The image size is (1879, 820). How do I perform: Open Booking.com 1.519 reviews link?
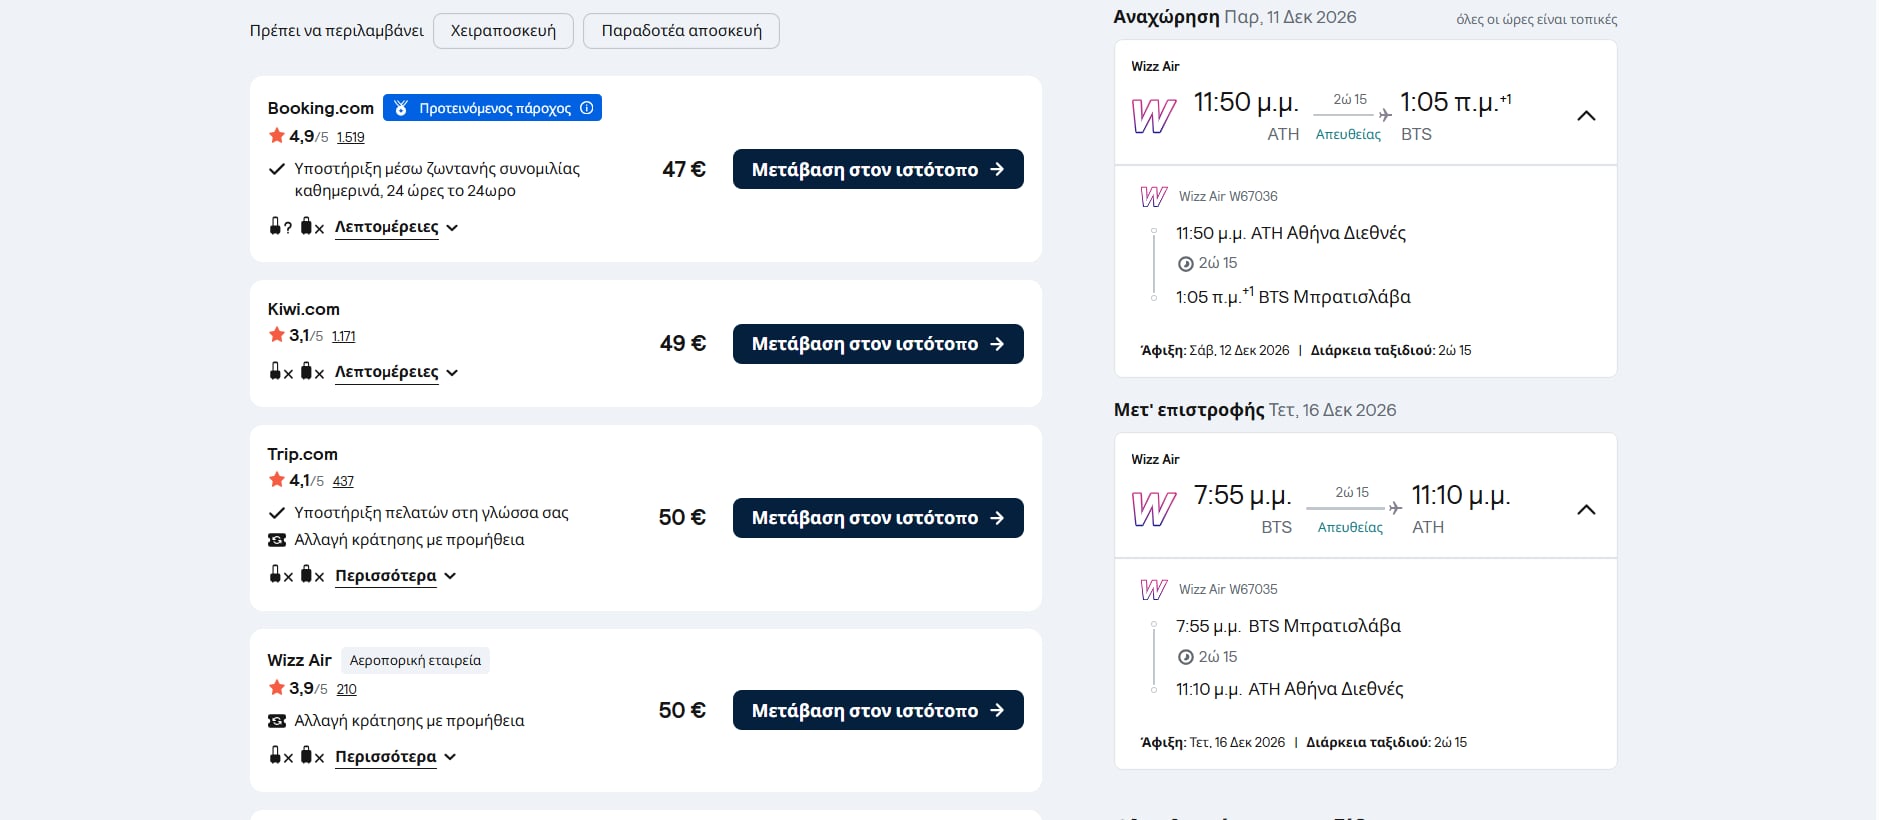[x=350, y=137]
